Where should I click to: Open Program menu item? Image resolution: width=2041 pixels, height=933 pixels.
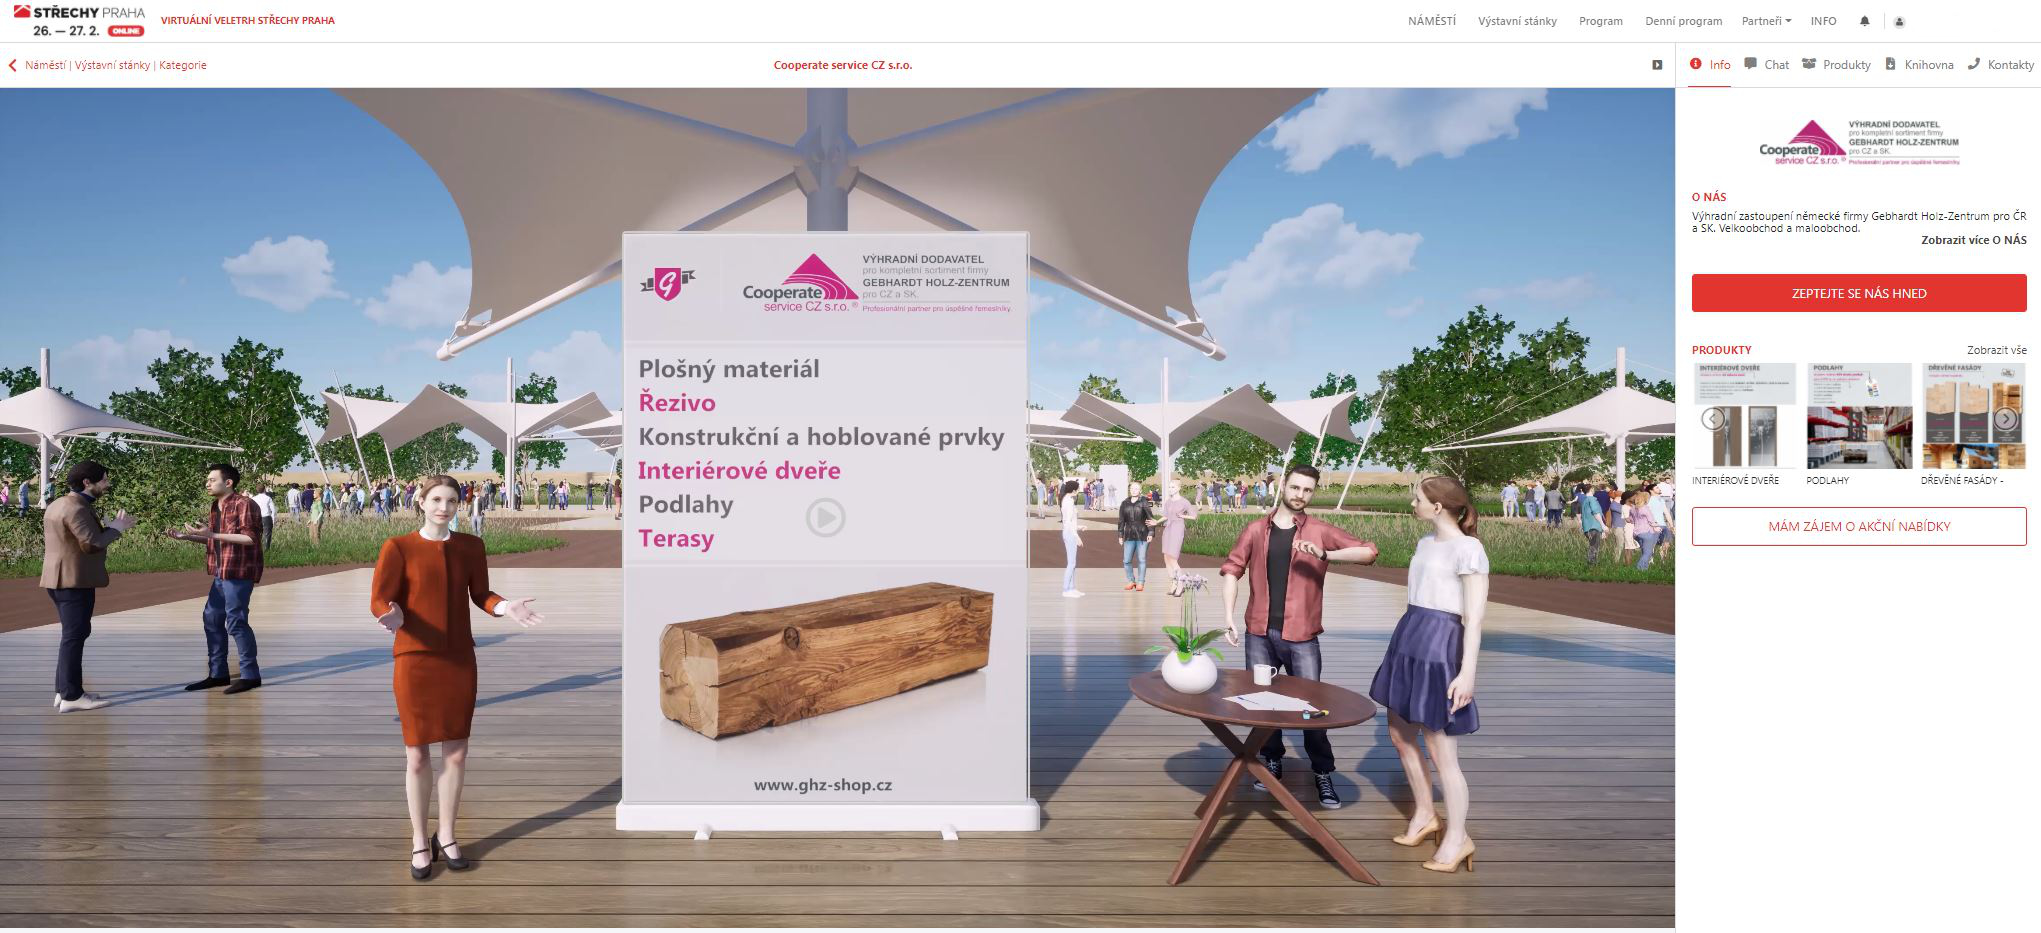(1601, 21)
